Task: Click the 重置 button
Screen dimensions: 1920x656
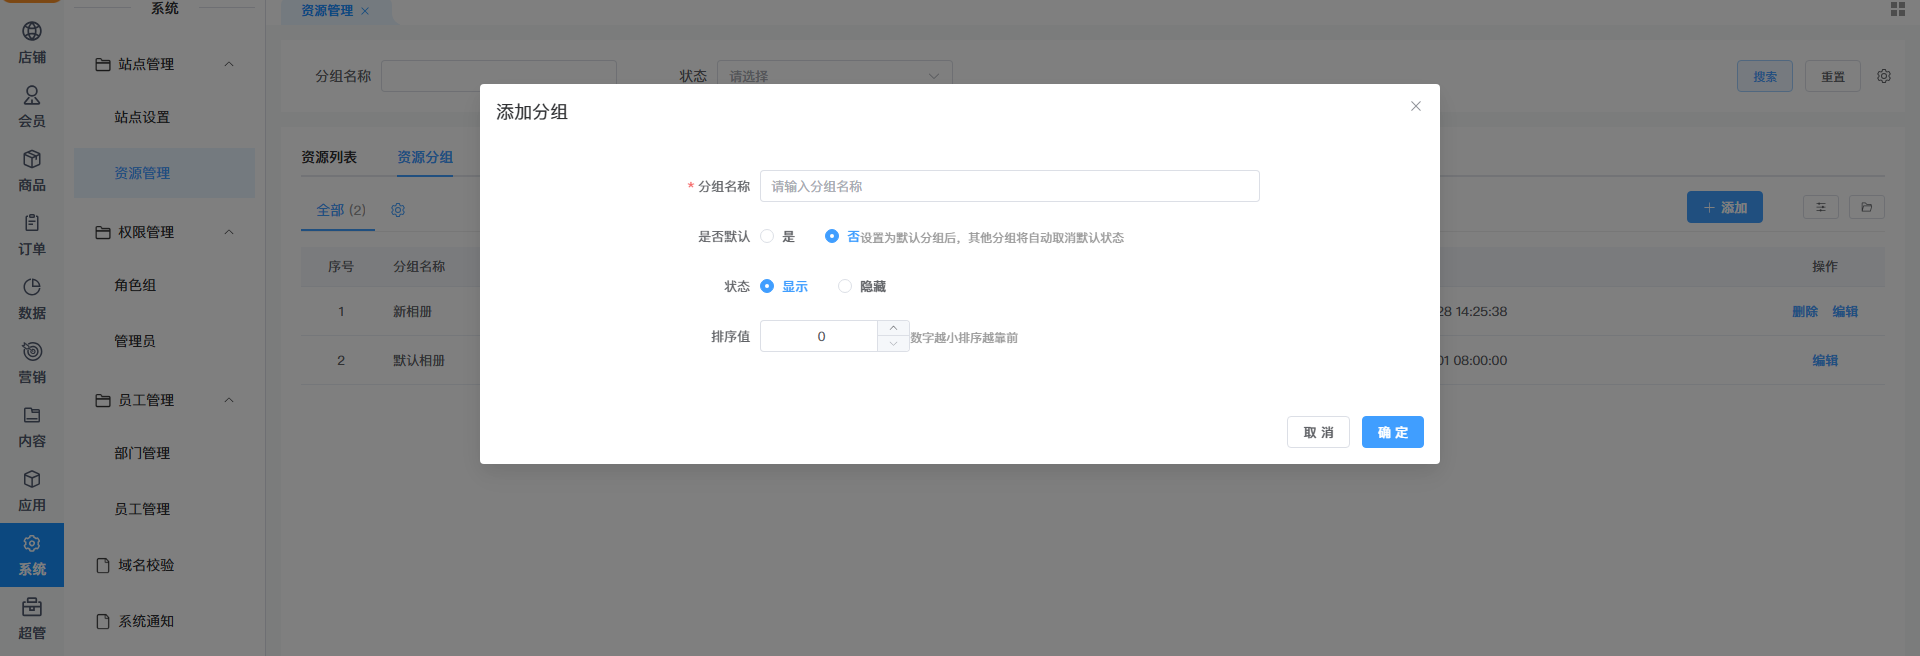Action: coord(1833,76)
